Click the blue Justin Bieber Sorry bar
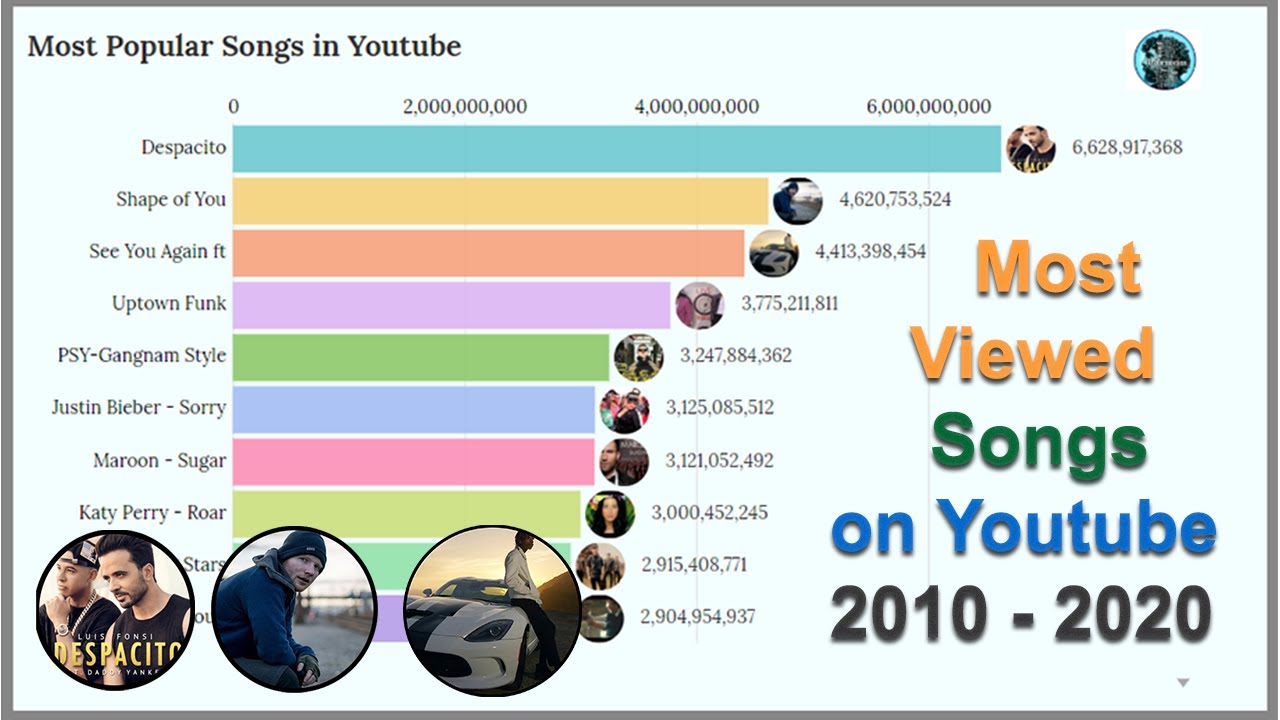The image size is (1280, 720). pyautogui.click(x=414, y=409)
